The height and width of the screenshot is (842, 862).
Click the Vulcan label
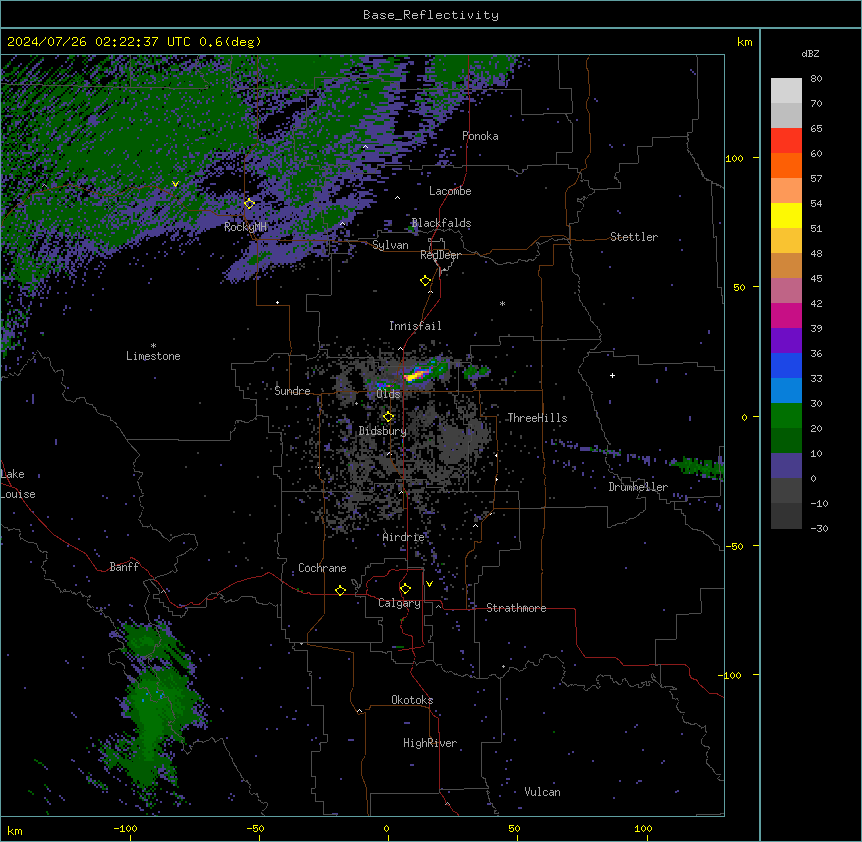tap(543, 792)
